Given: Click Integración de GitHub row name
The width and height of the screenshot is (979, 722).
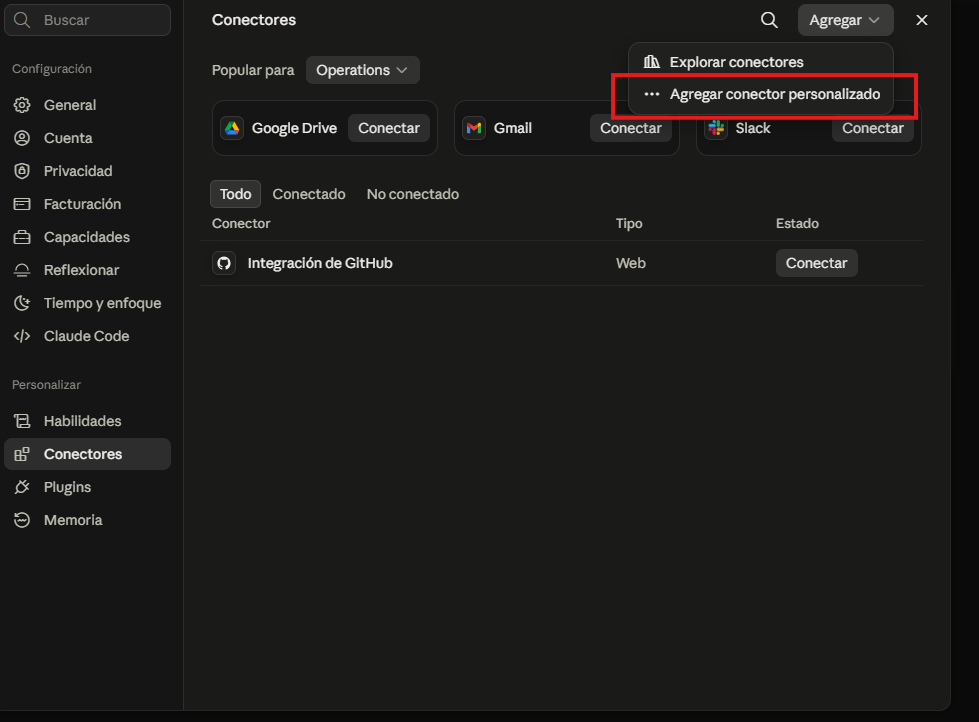Looking at the screenshot, I should 320,263.
